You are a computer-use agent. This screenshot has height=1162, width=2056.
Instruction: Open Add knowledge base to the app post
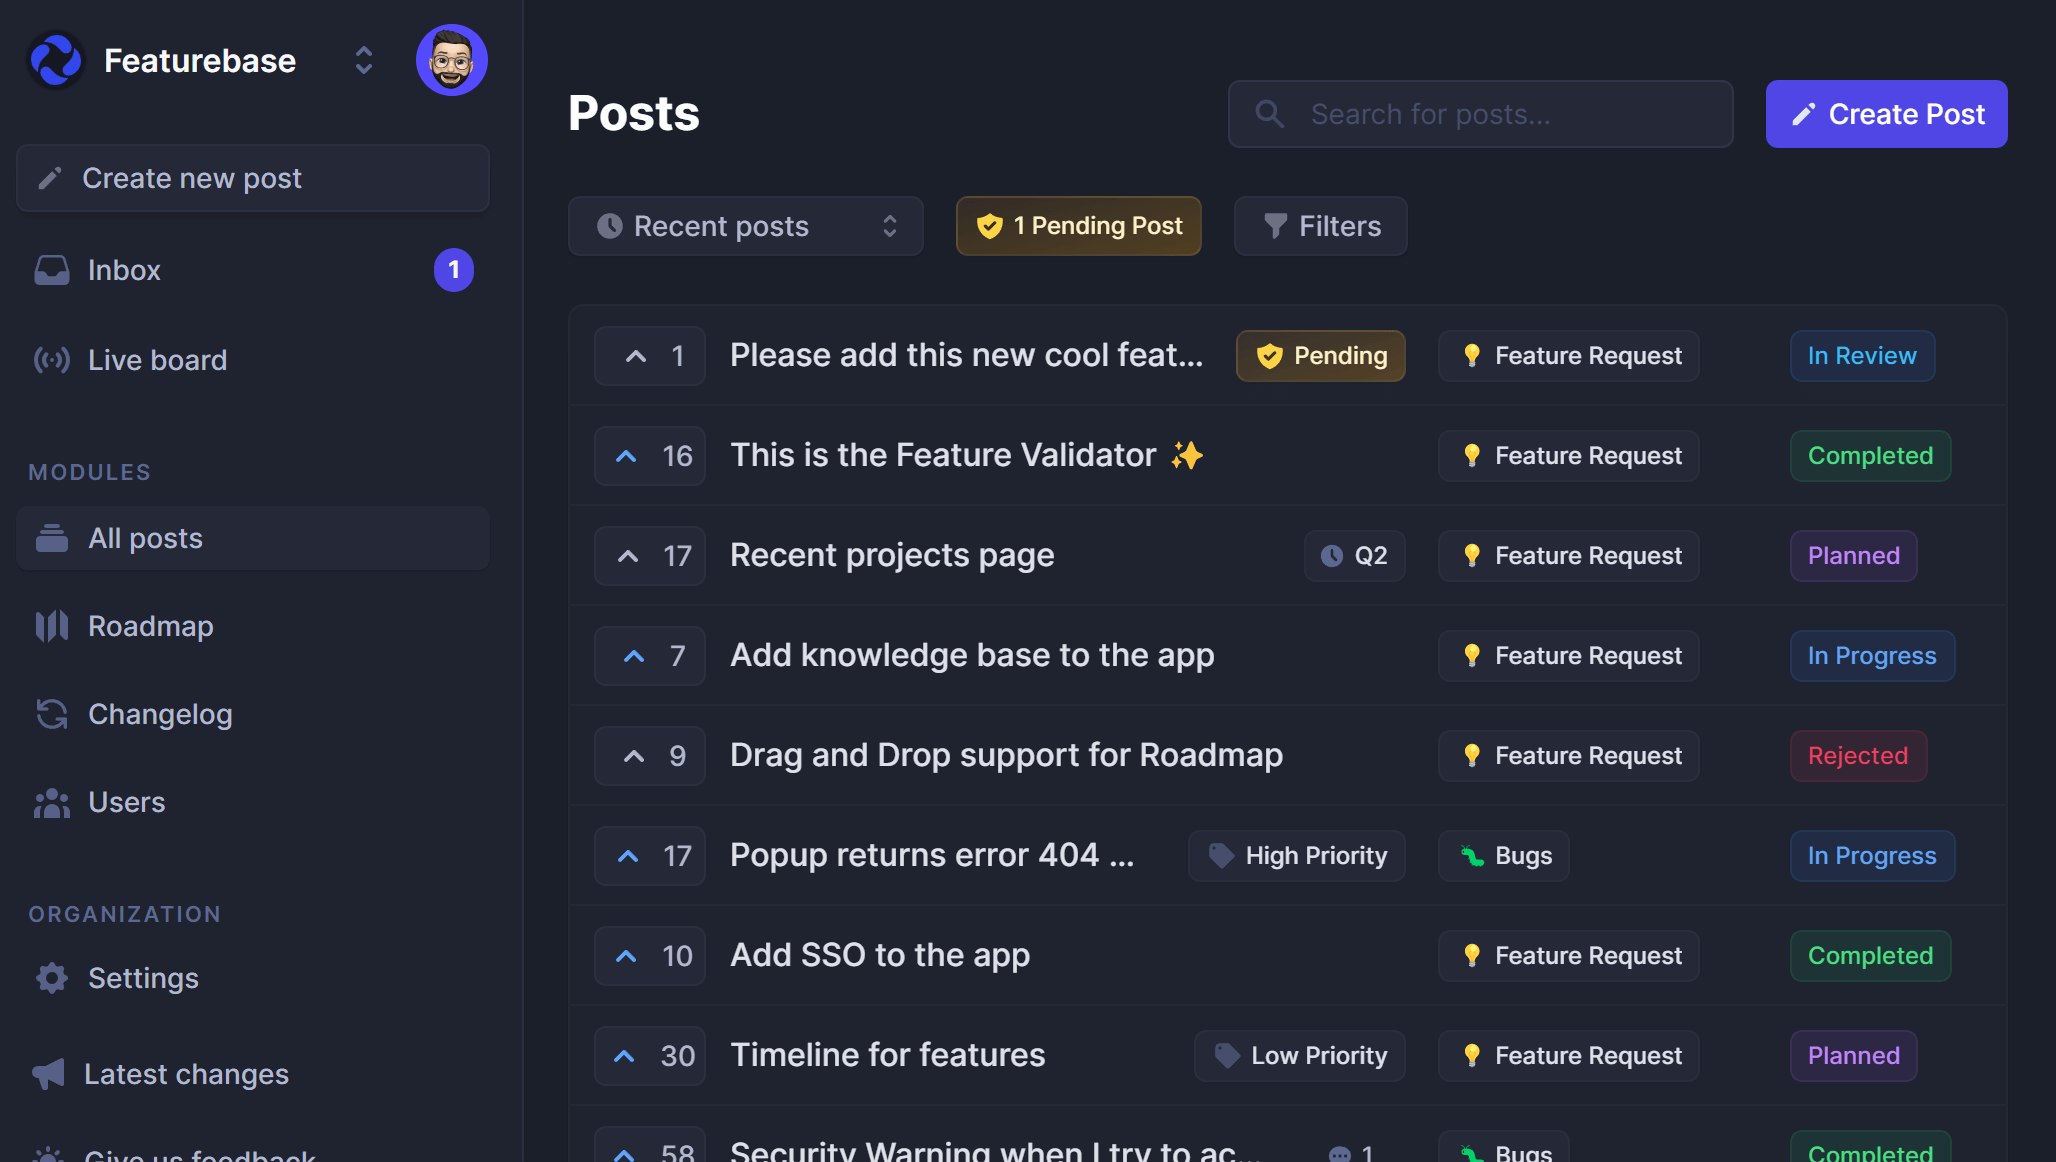tap(972, 655)
